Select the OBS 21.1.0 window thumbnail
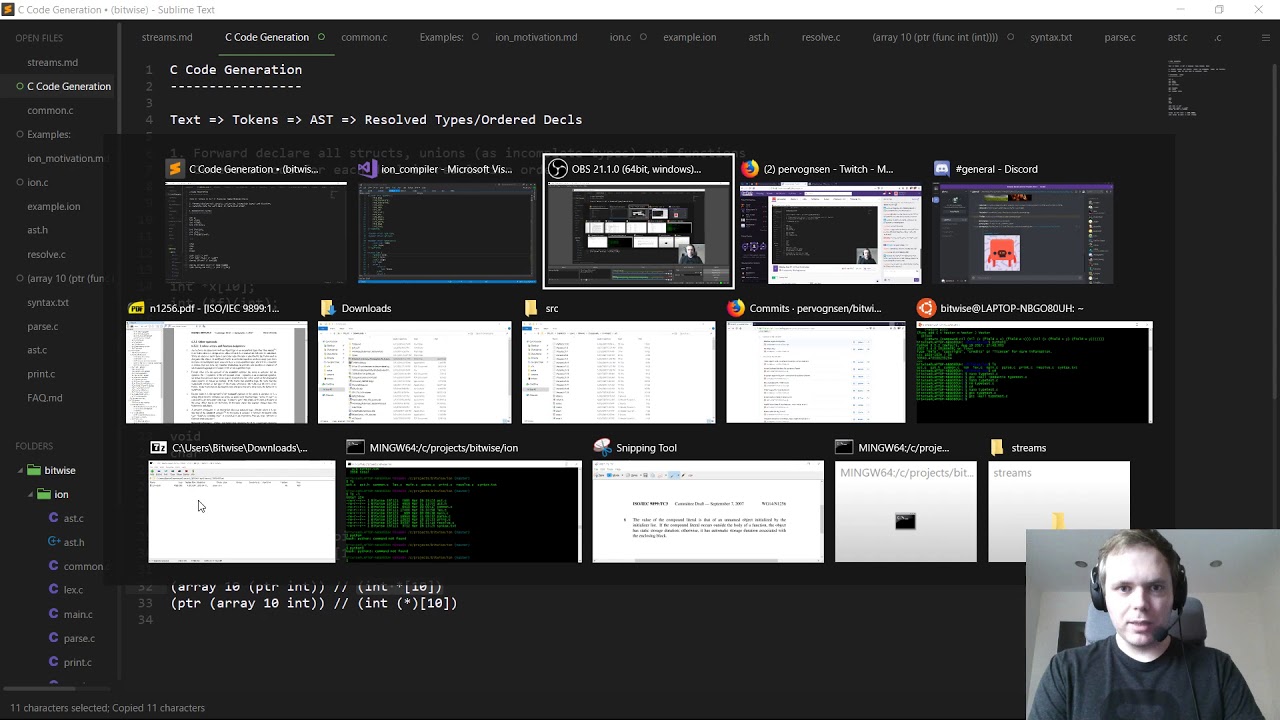The height and width of the screenshot is (720, 1280). click(x=638, y=234)
